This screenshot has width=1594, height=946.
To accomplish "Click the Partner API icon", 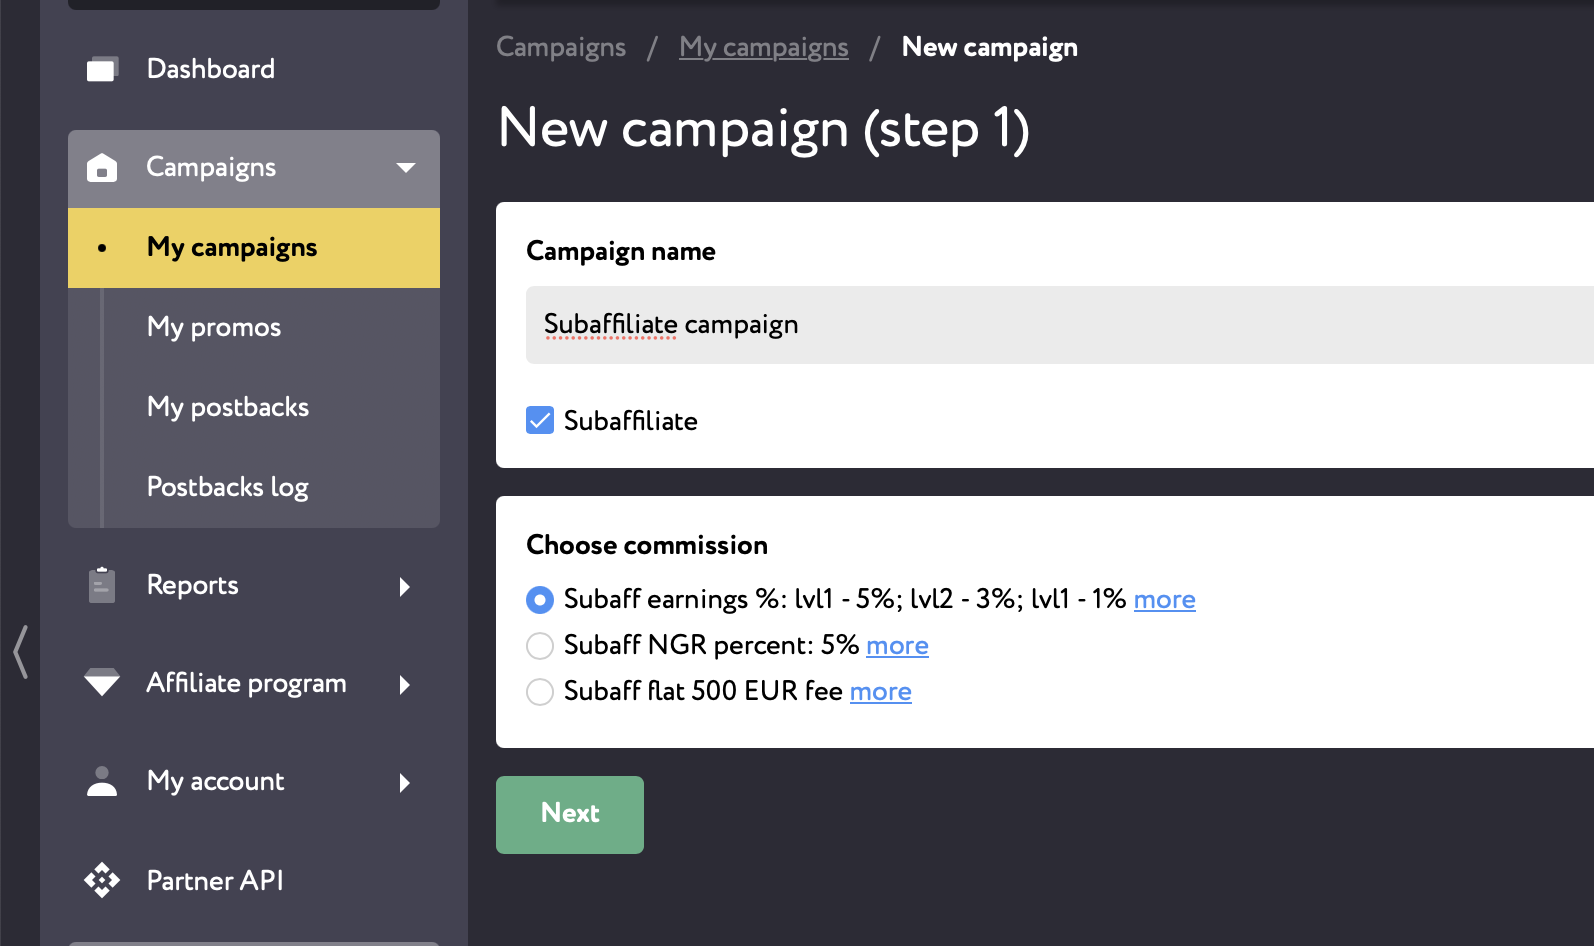I will pos(102,880).
